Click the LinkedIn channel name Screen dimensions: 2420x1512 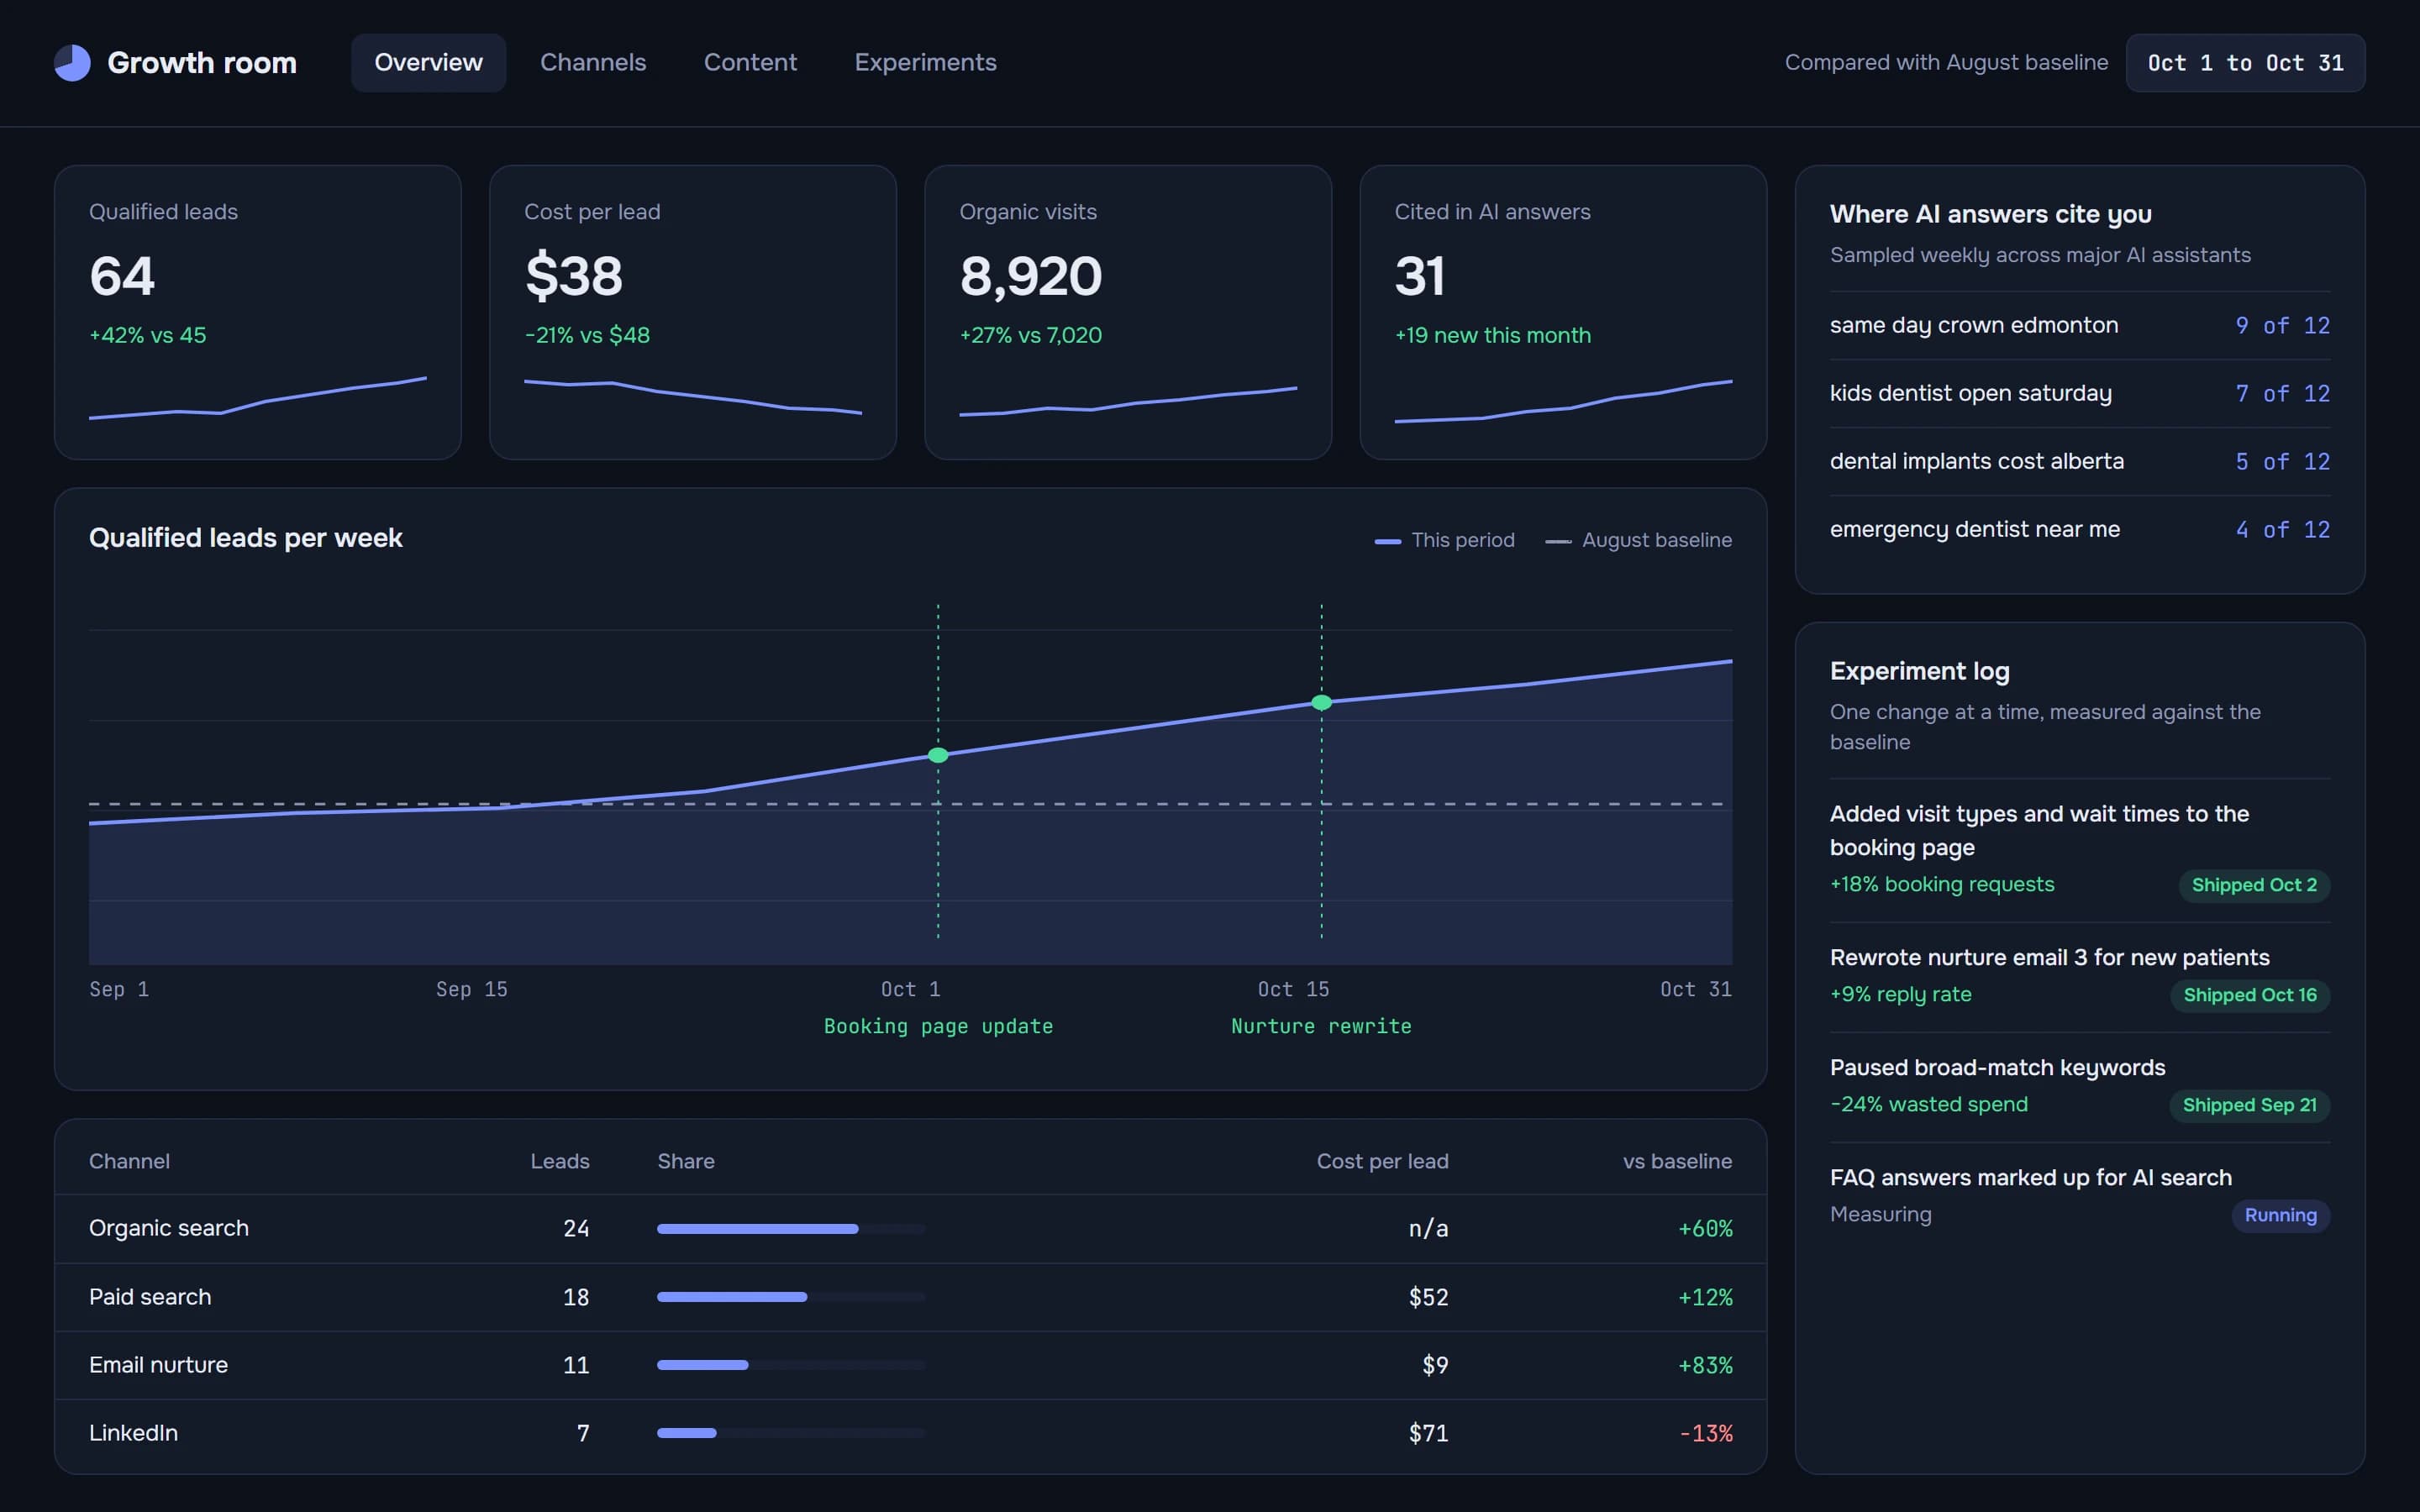pyautogui.click(x=133, y=1433)
